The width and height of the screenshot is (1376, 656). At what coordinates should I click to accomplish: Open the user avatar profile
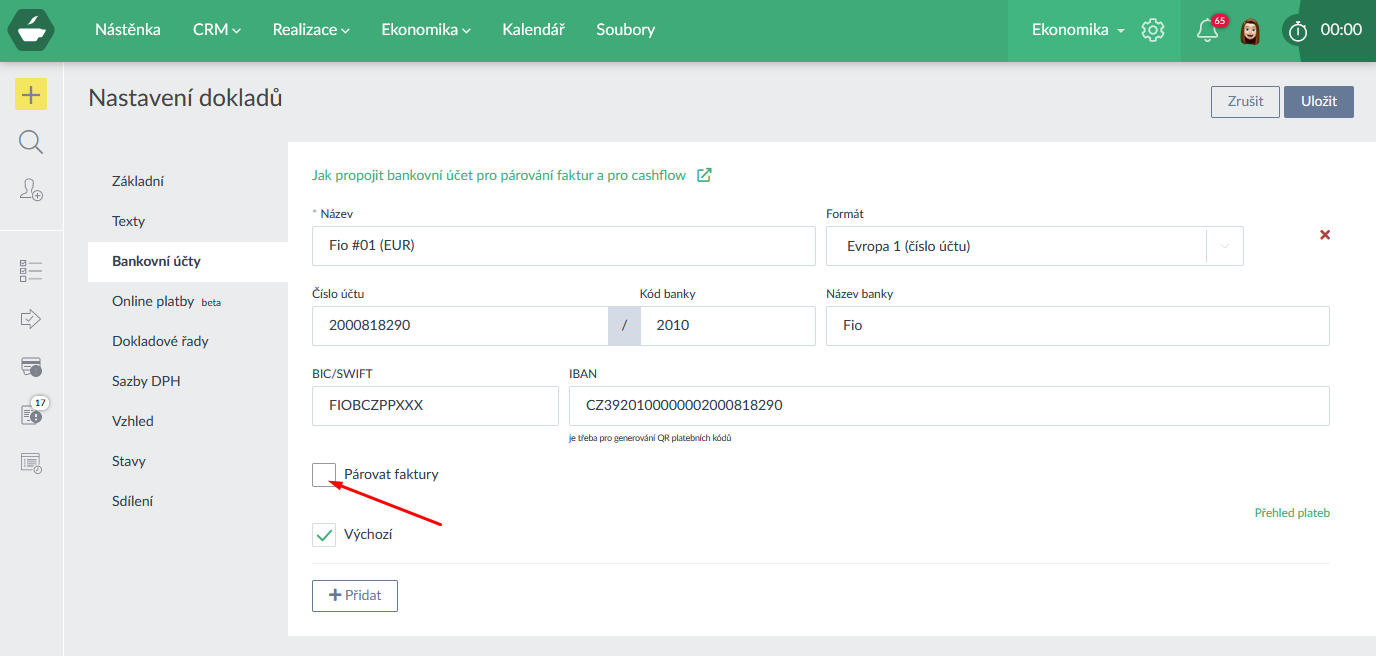1249,31
